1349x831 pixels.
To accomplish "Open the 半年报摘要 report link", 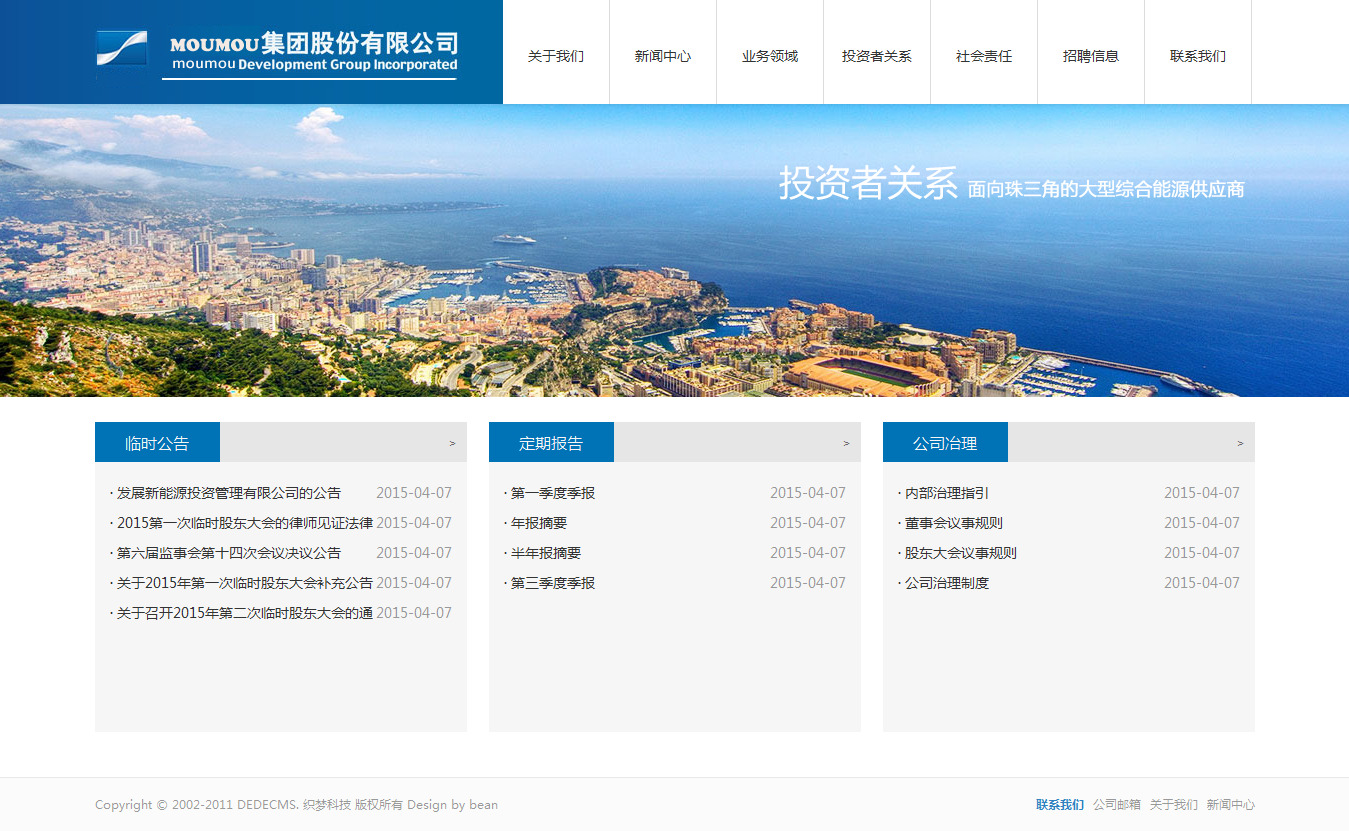I will click(546, 553).
